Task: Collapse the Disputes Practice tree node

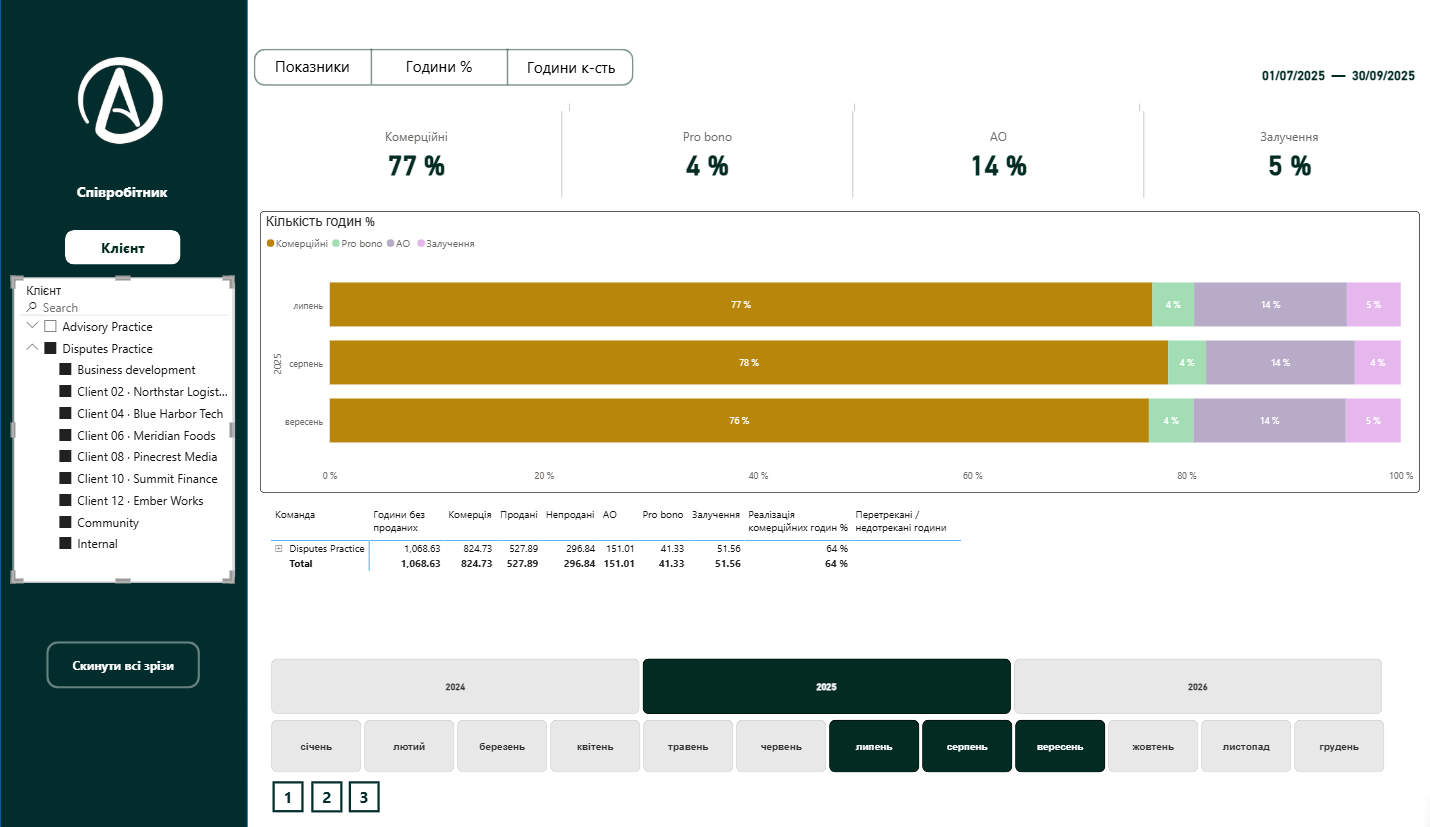Action: (x=33, y=348)
